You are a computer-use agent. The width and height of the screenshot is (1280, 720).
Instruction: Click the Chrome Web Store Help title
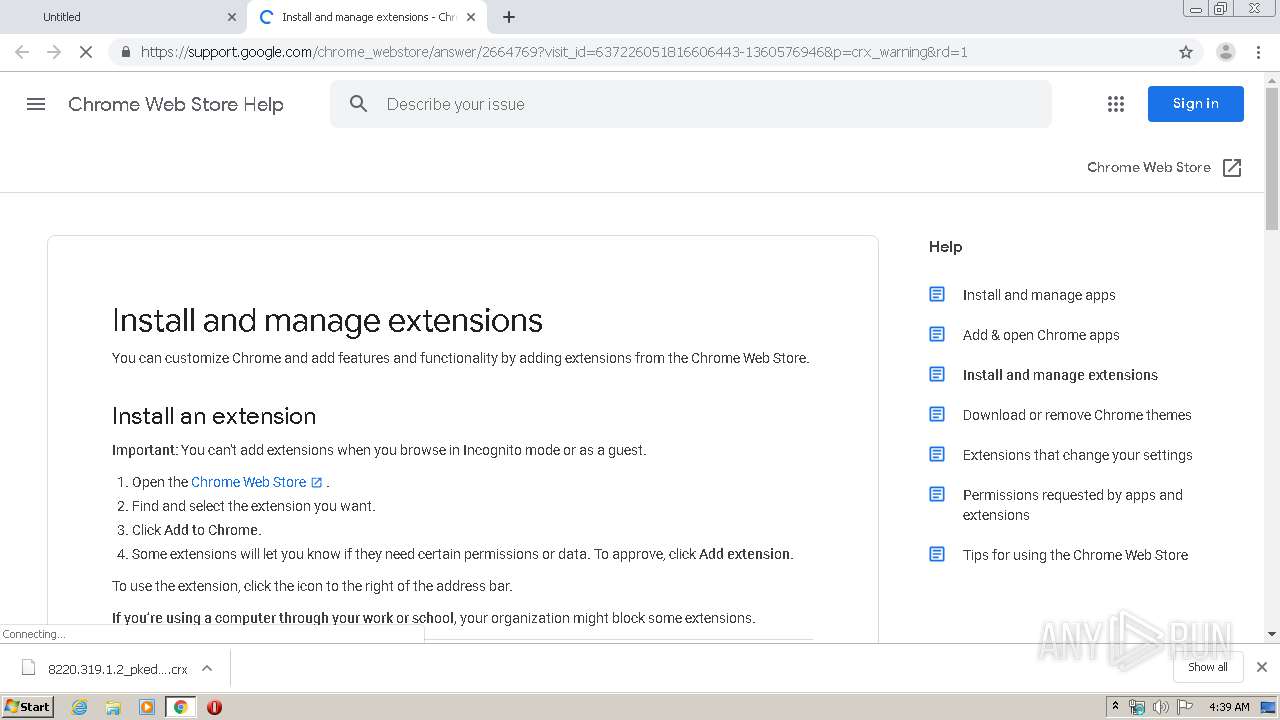coord(176,104)
